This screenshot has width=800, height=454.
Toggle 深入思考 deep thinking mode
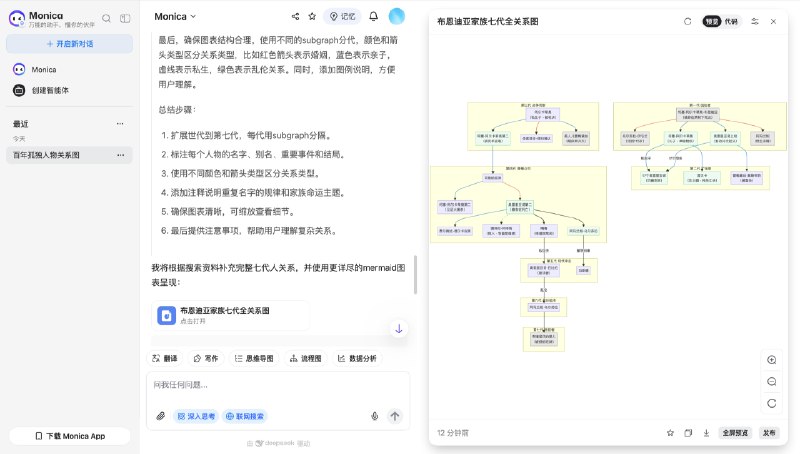point(196,416)
